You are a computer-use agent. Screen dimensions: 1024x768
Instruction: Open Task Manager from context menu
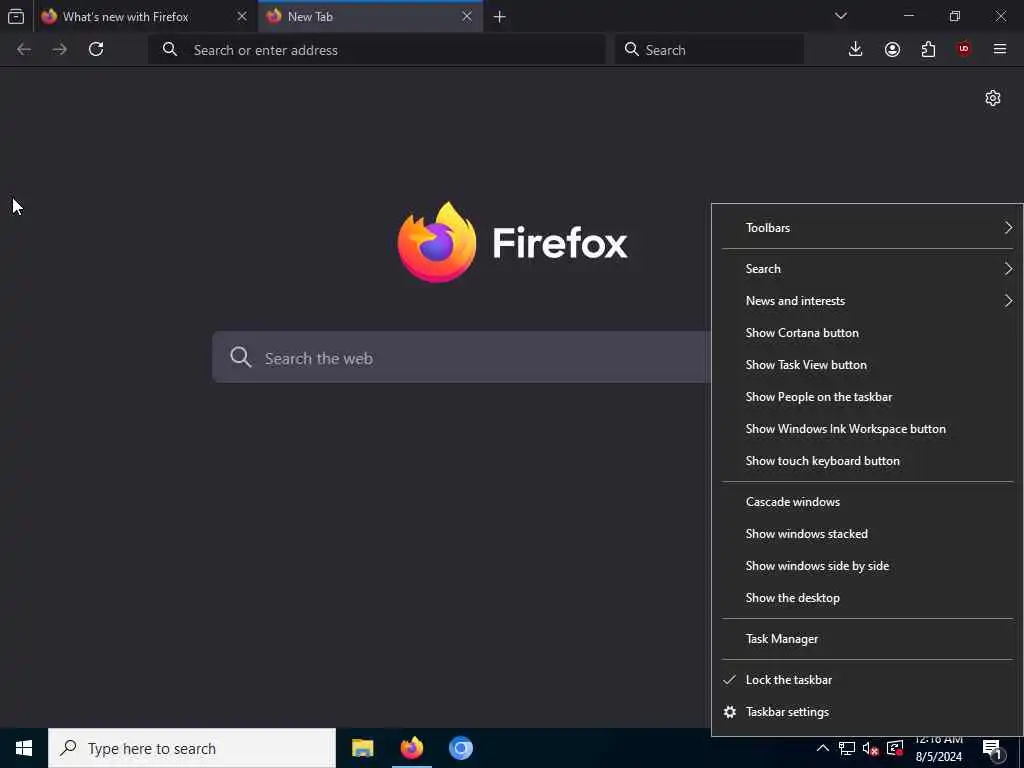tap(867, 639)
